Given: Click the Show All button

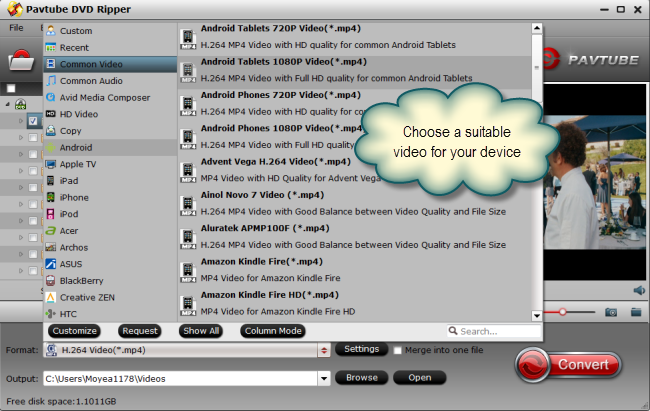Looking at the screenshot, I should 201,331.
